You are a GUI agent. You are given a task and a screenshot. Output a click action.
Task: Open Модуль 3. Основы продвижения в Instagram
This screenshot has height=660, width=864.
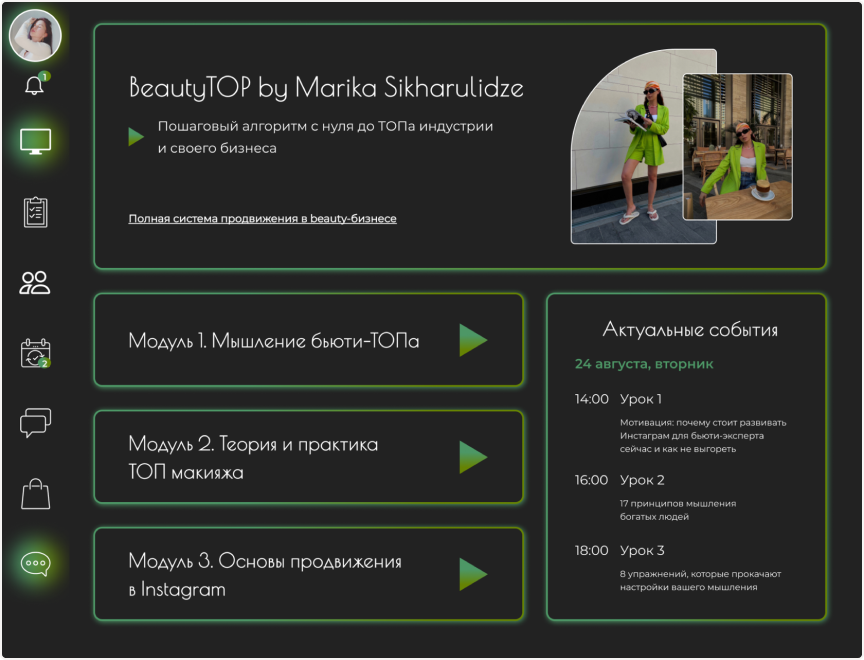click(309, 574)
